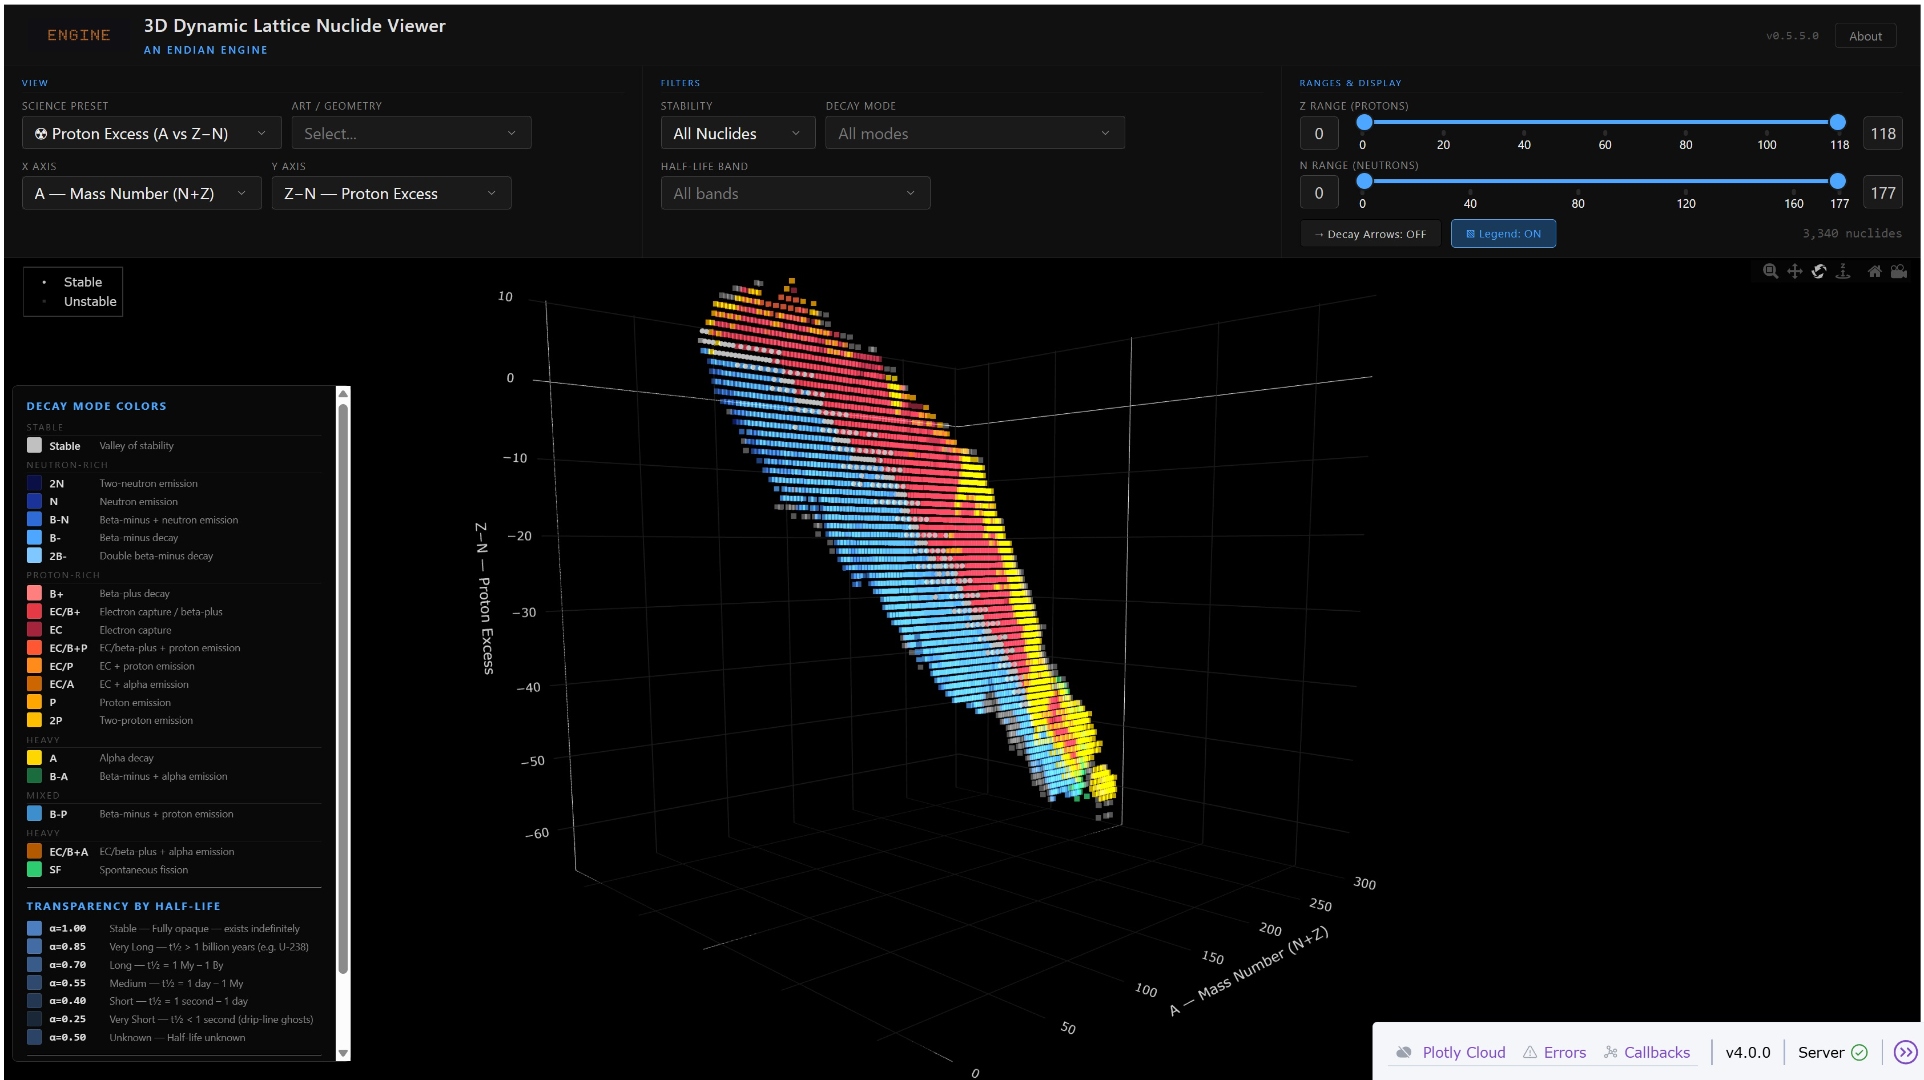Select the zoom tool in the plot modebar
The width and height of the screenshot is (1924, 1080).
point(1771,272)
